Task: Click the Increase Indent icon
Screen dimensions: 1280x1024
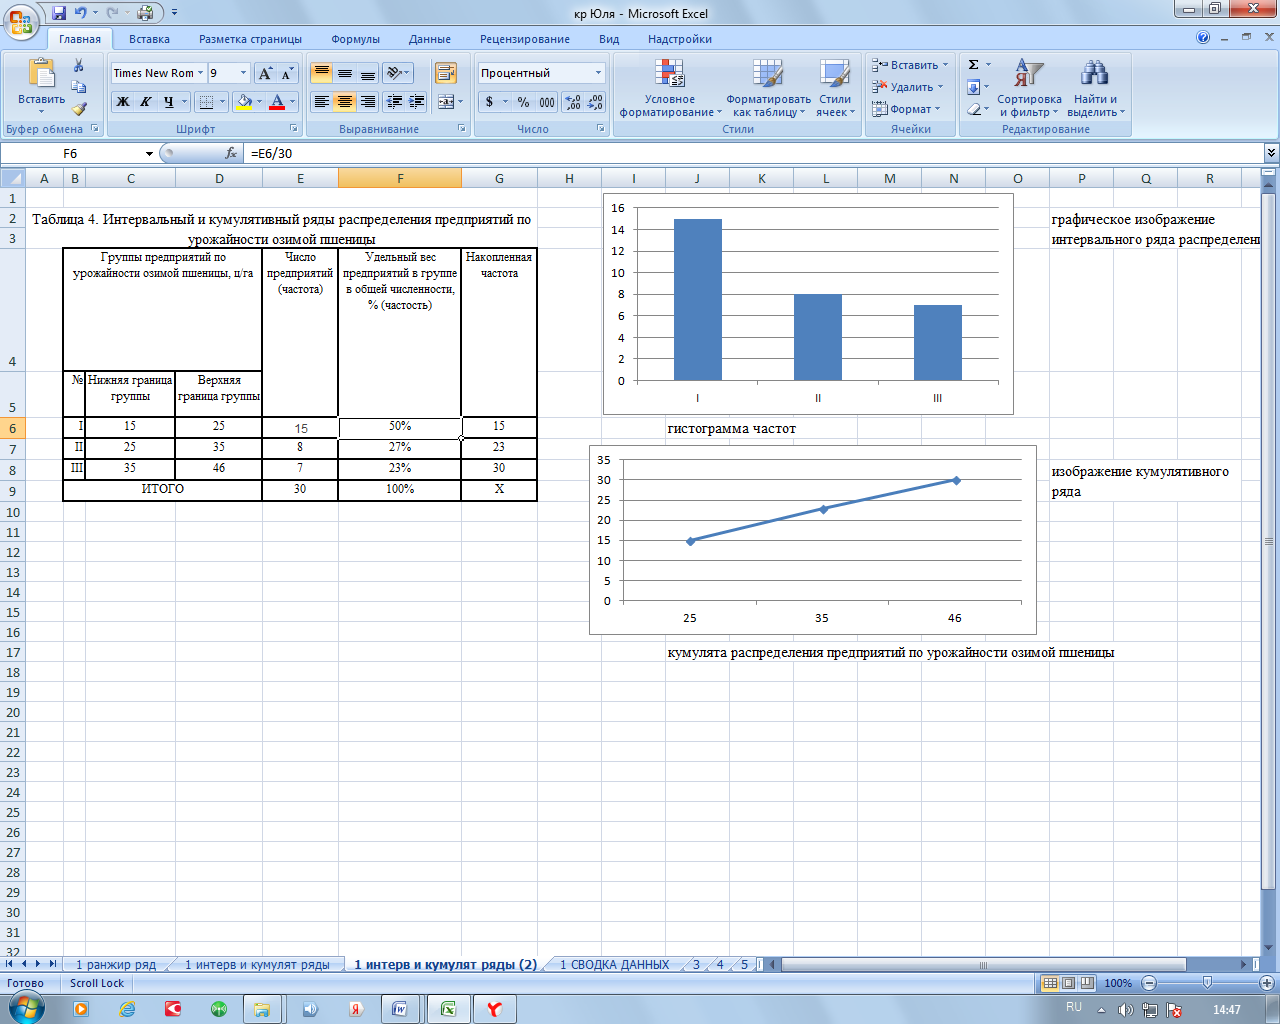Action: 417,102
